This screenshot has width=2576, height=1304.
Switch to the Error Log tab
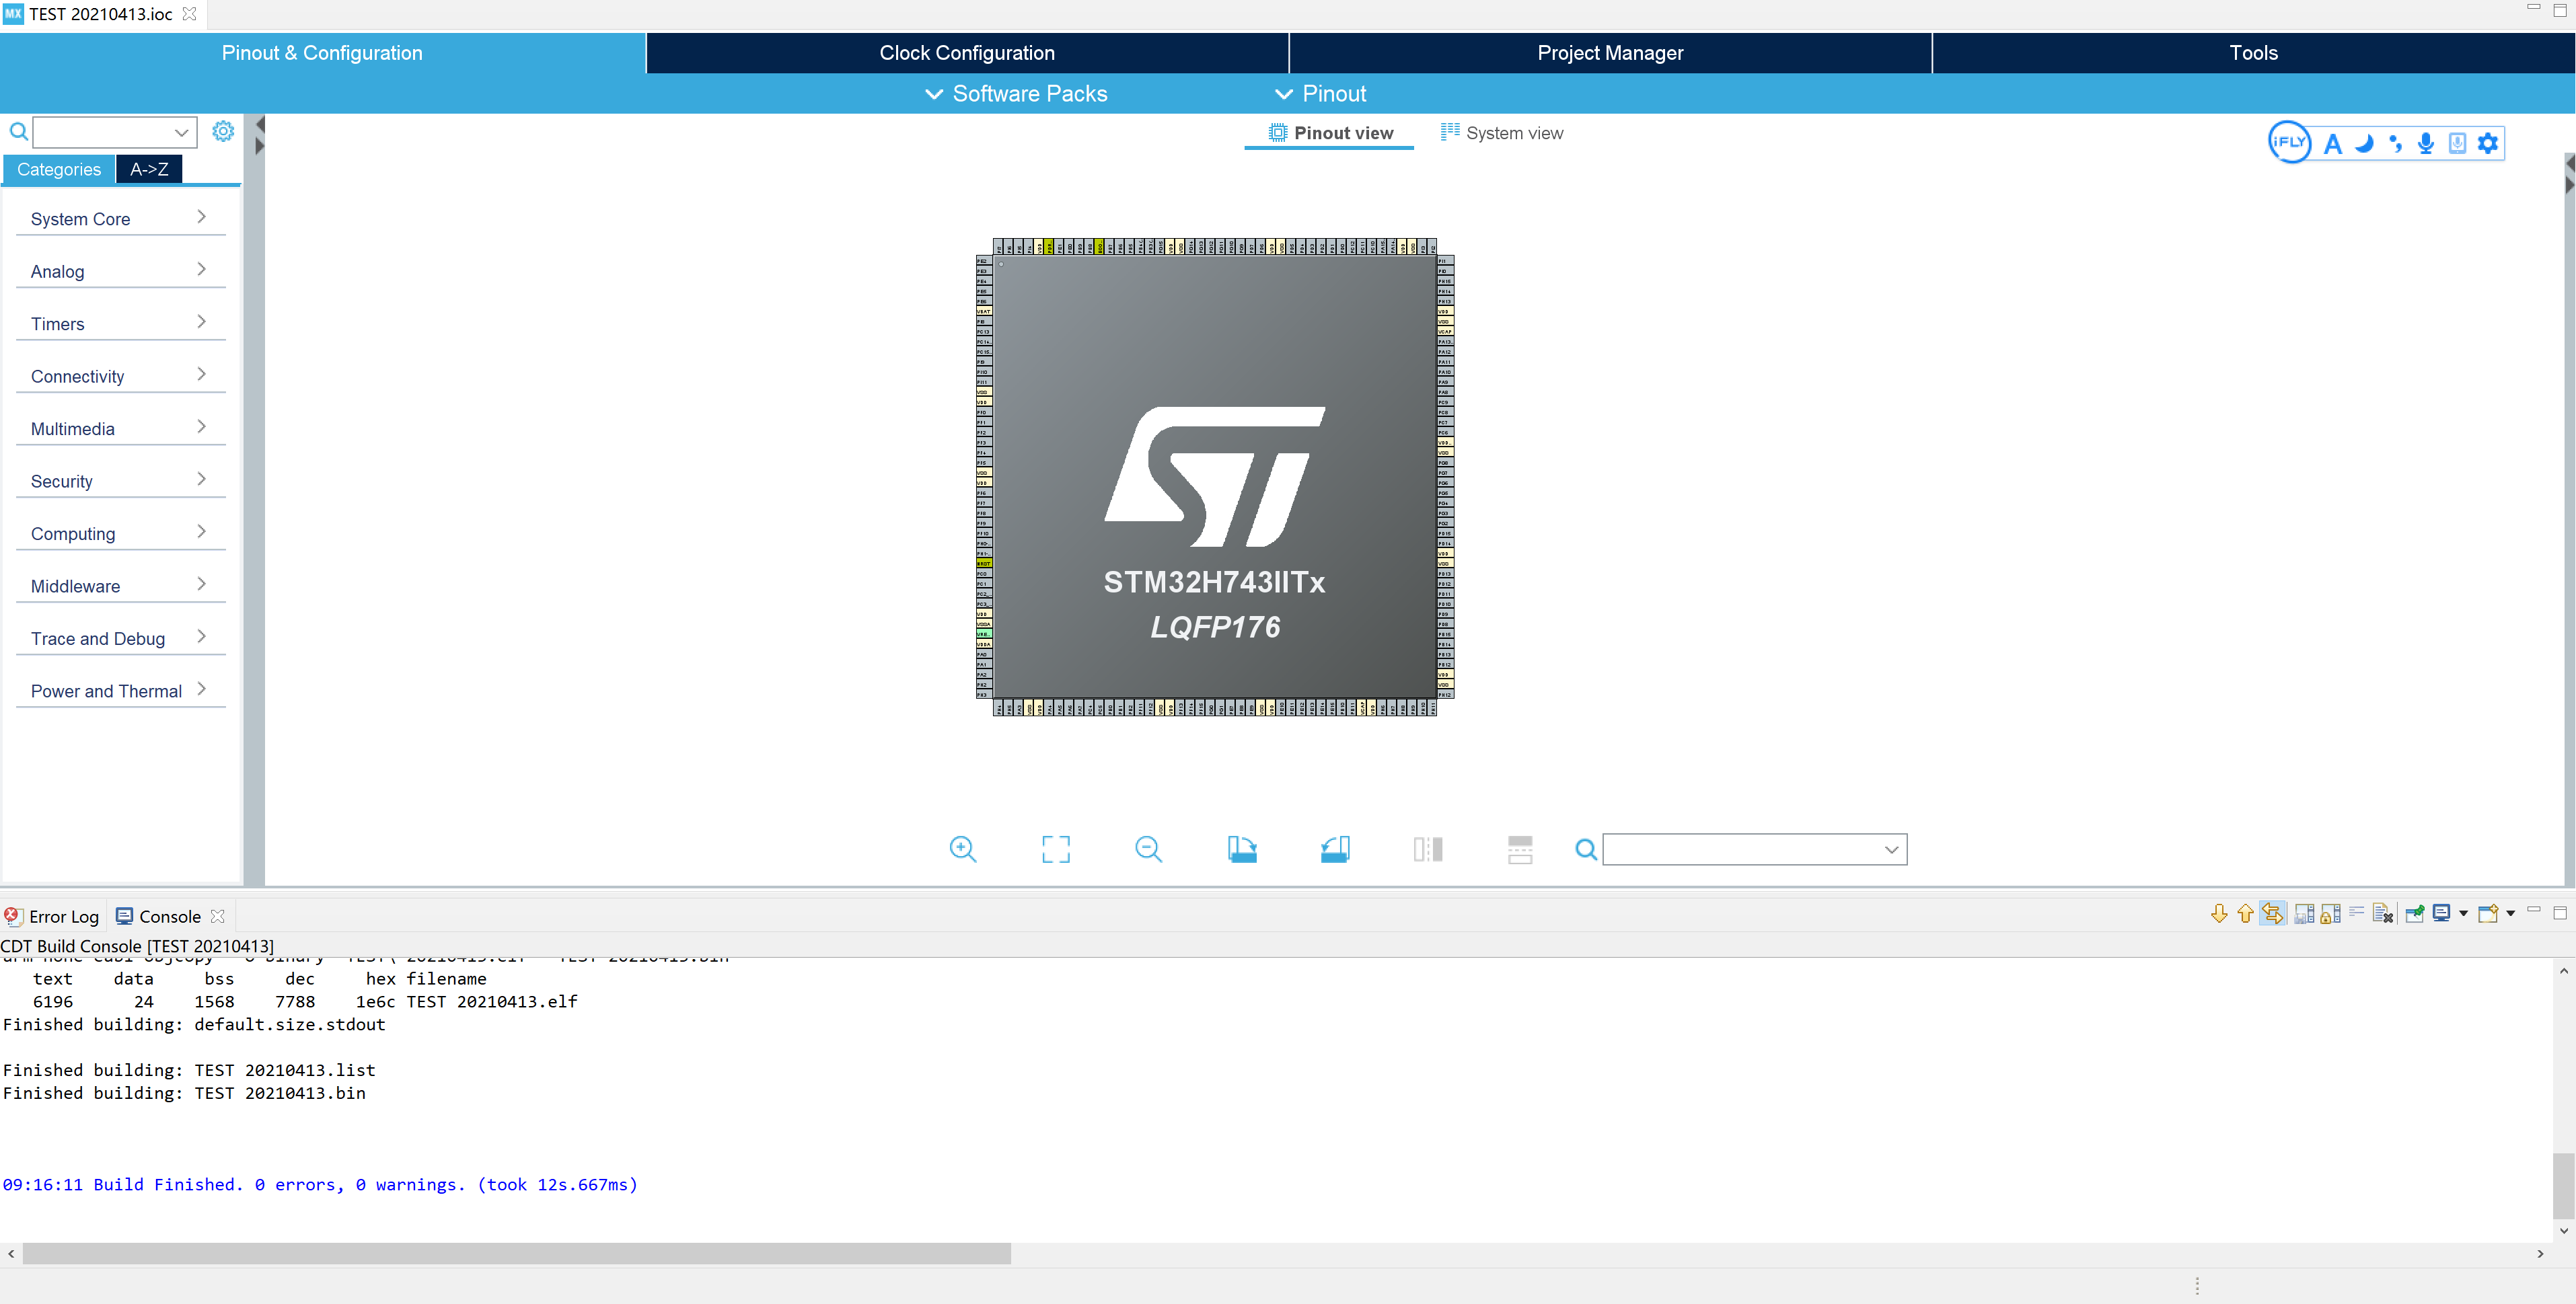(62, 915)
